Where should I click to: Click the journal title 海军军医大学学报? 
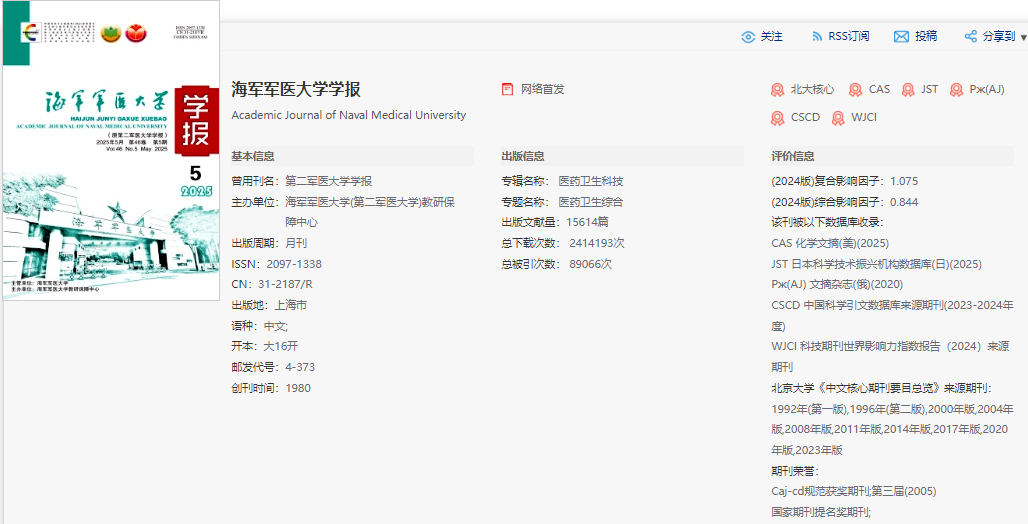click(x=296, y=89)
